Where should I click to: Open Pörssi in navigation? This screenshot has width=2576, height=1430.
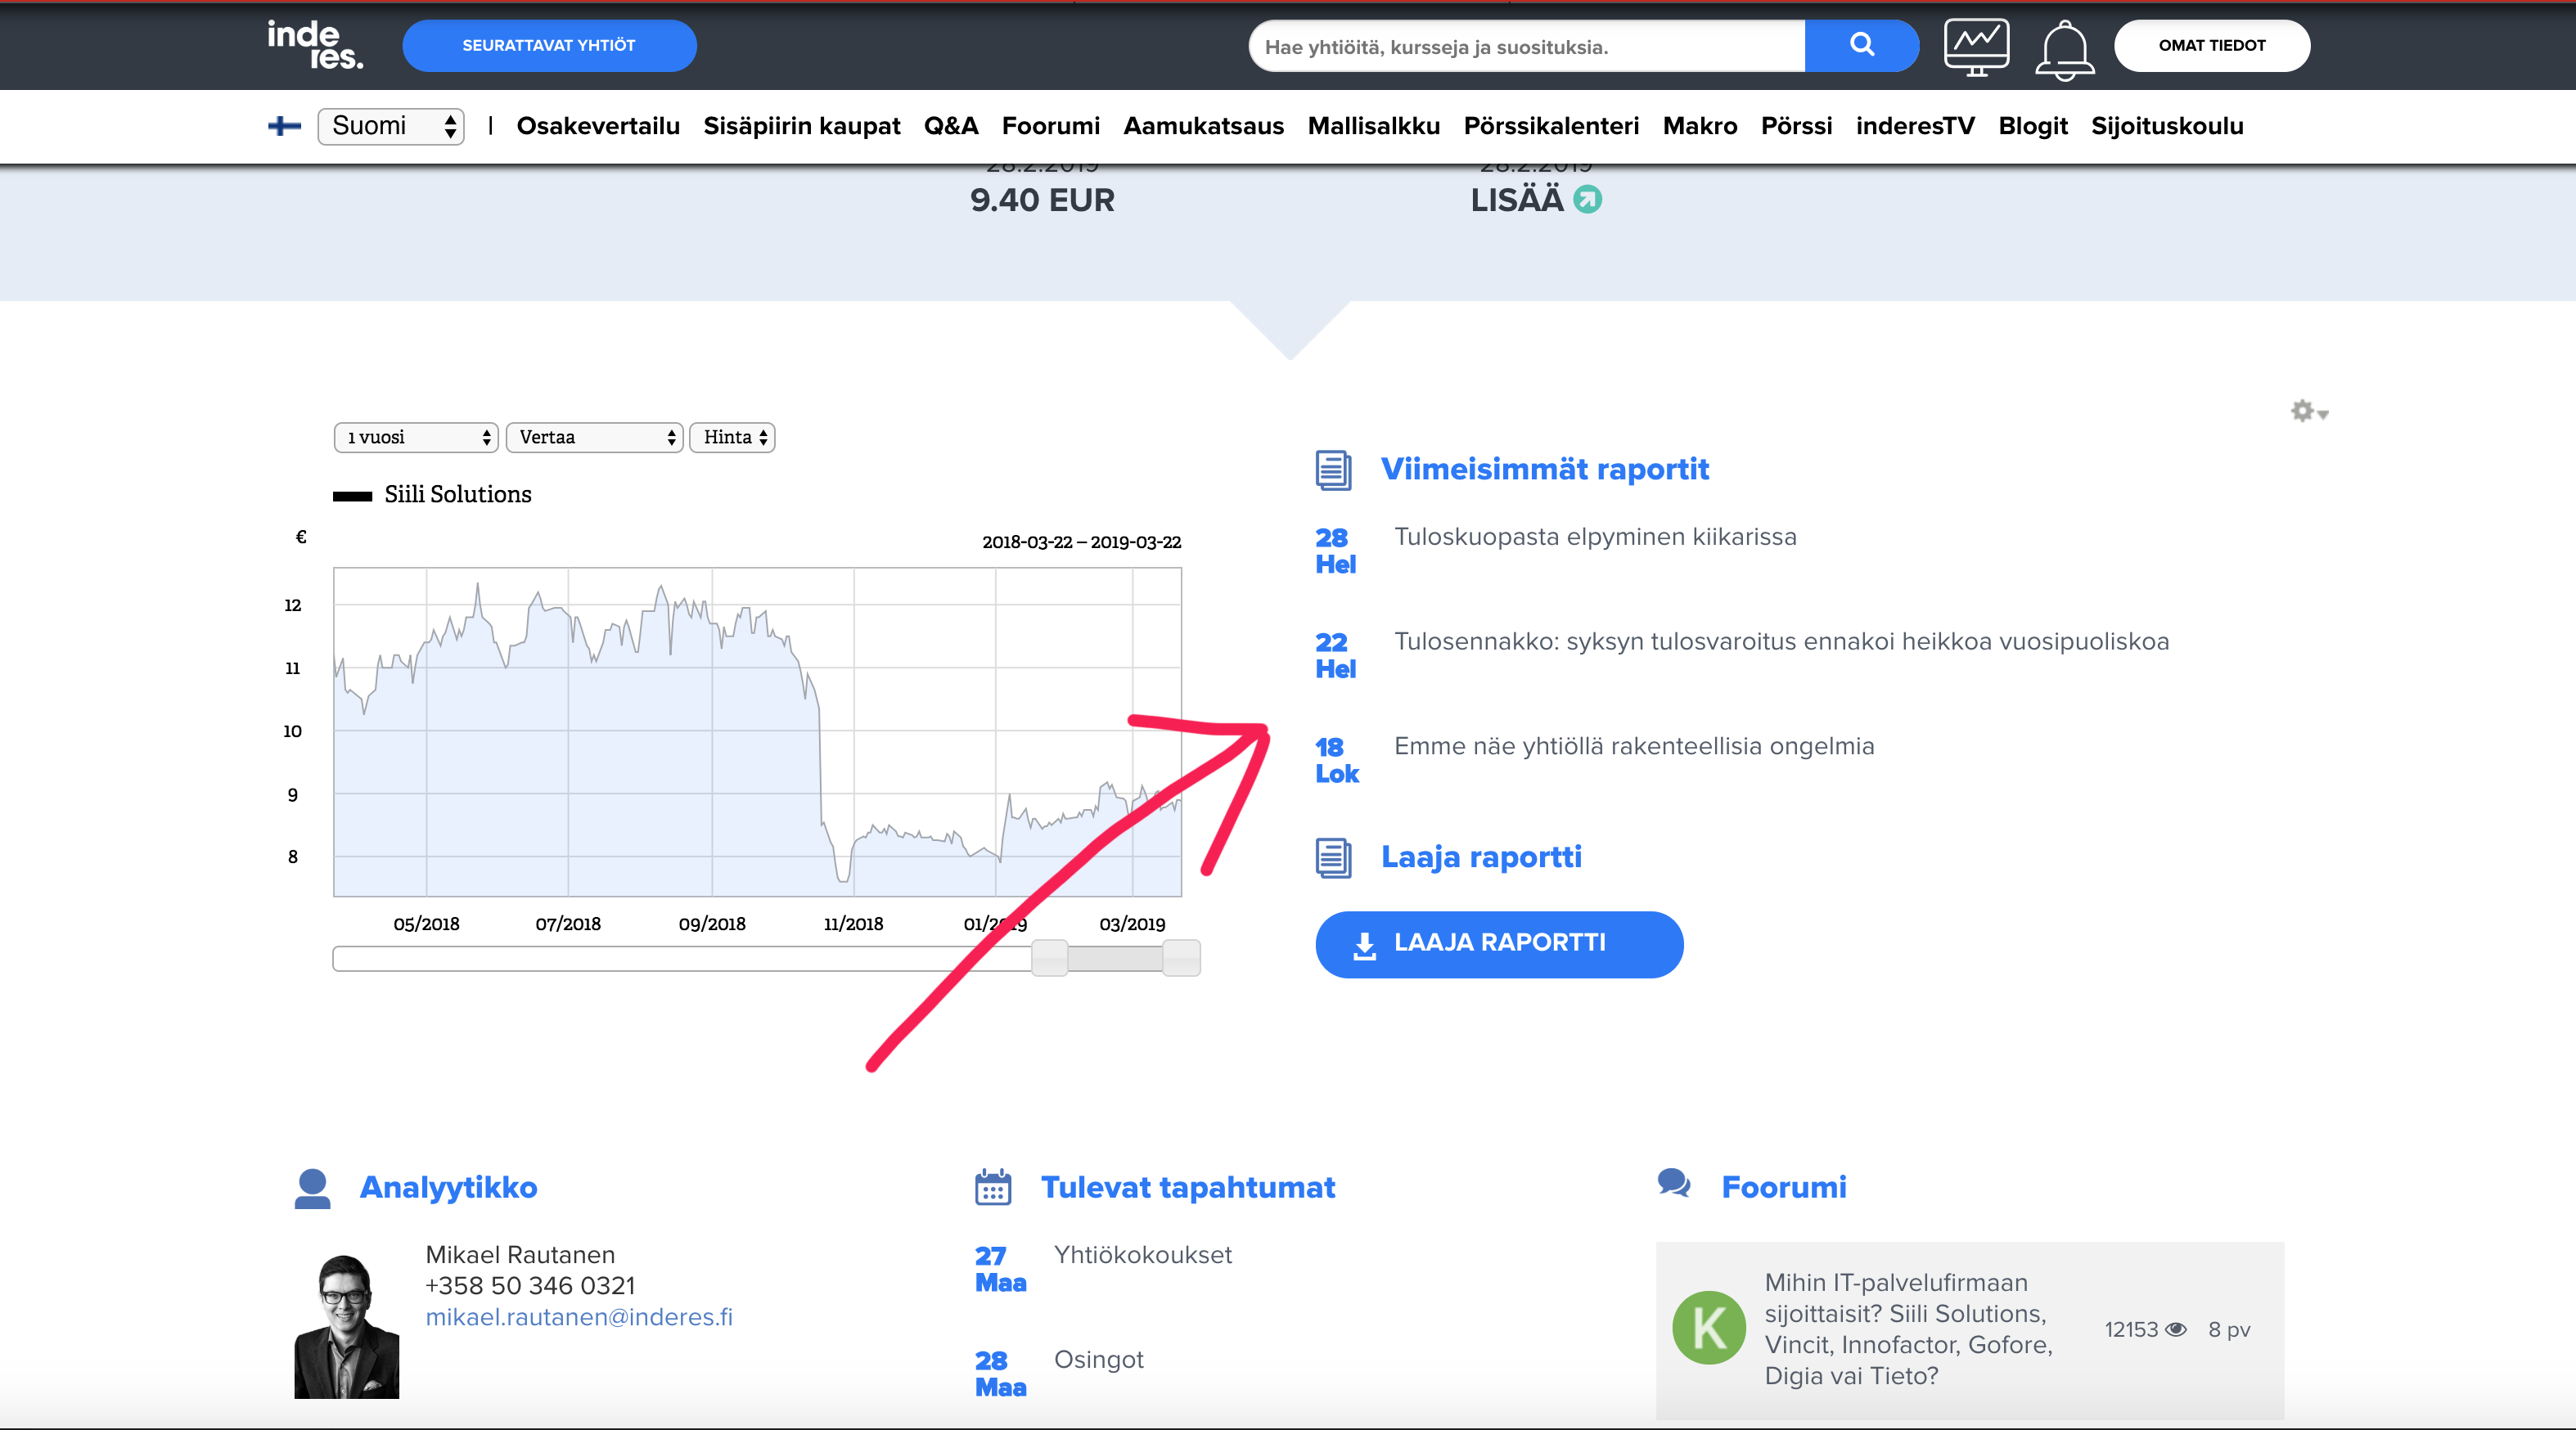pos(1797,126)
